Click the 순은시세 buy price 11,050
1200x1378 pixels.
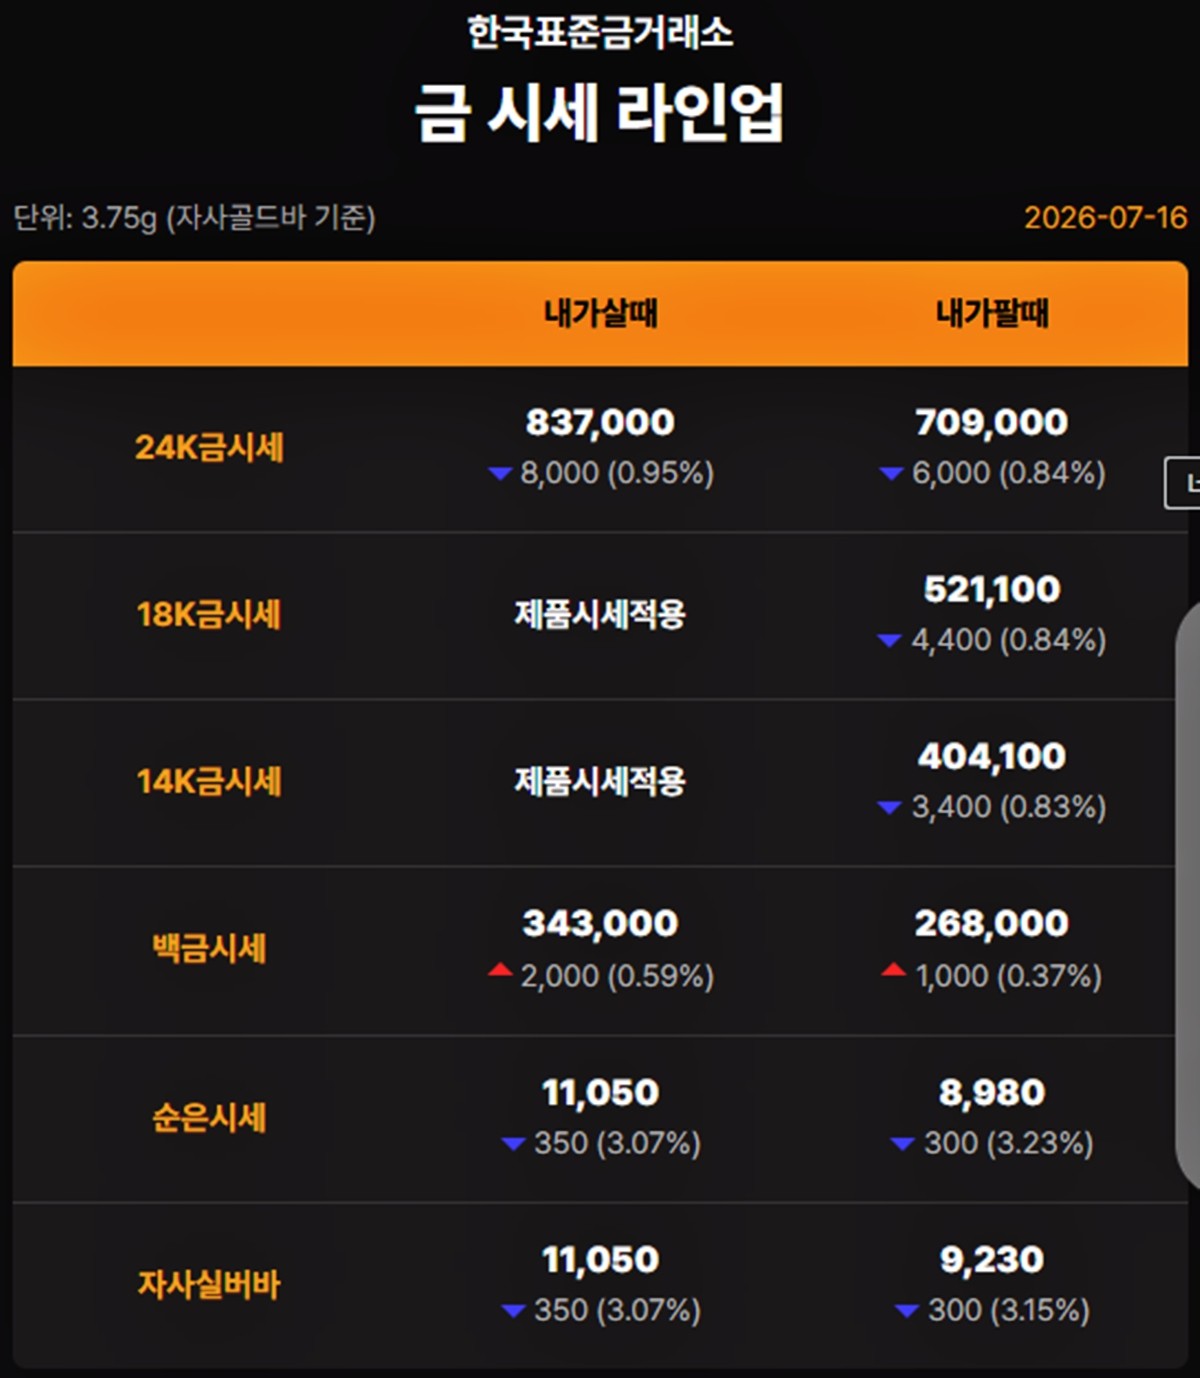click(600, 1092)
